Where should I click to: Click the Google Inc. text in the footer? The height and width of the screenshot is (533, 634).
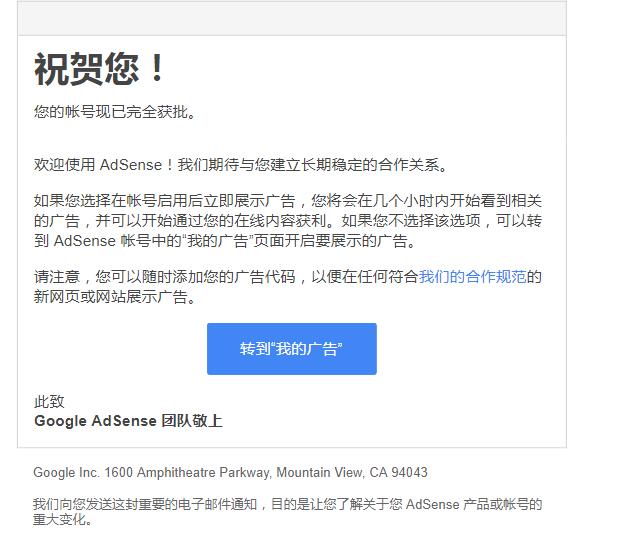[66, 472]
